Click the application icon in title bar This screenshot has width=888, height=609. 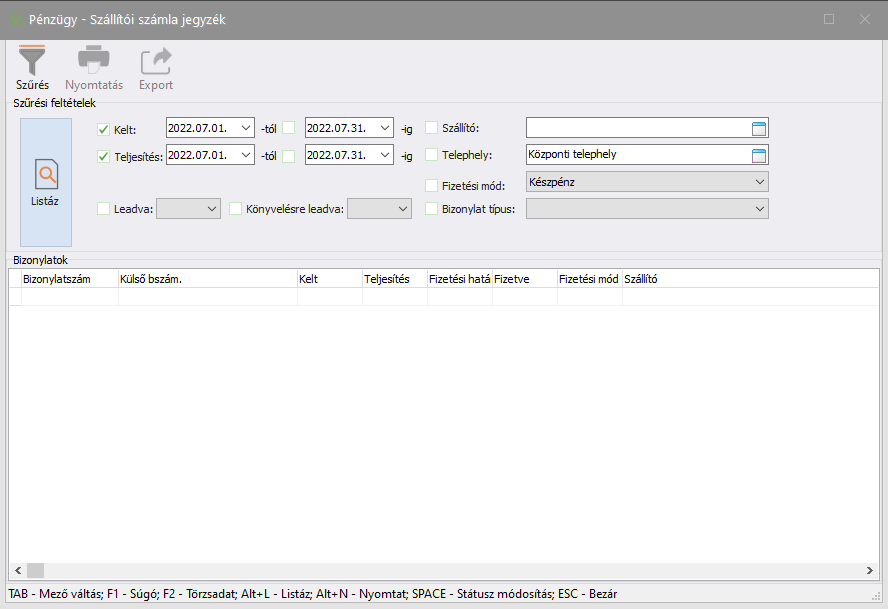click(15, 19)
